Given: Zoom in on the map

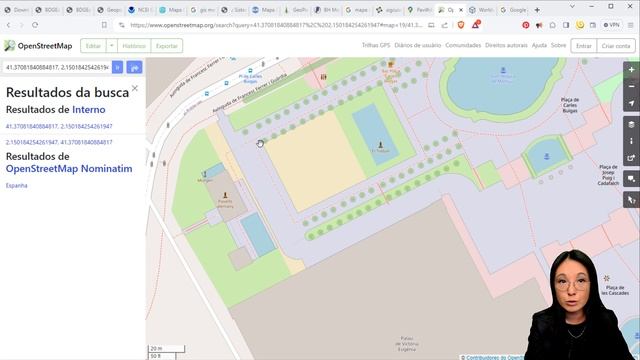Looking at the screenshot, I should [x=631, y=70].
